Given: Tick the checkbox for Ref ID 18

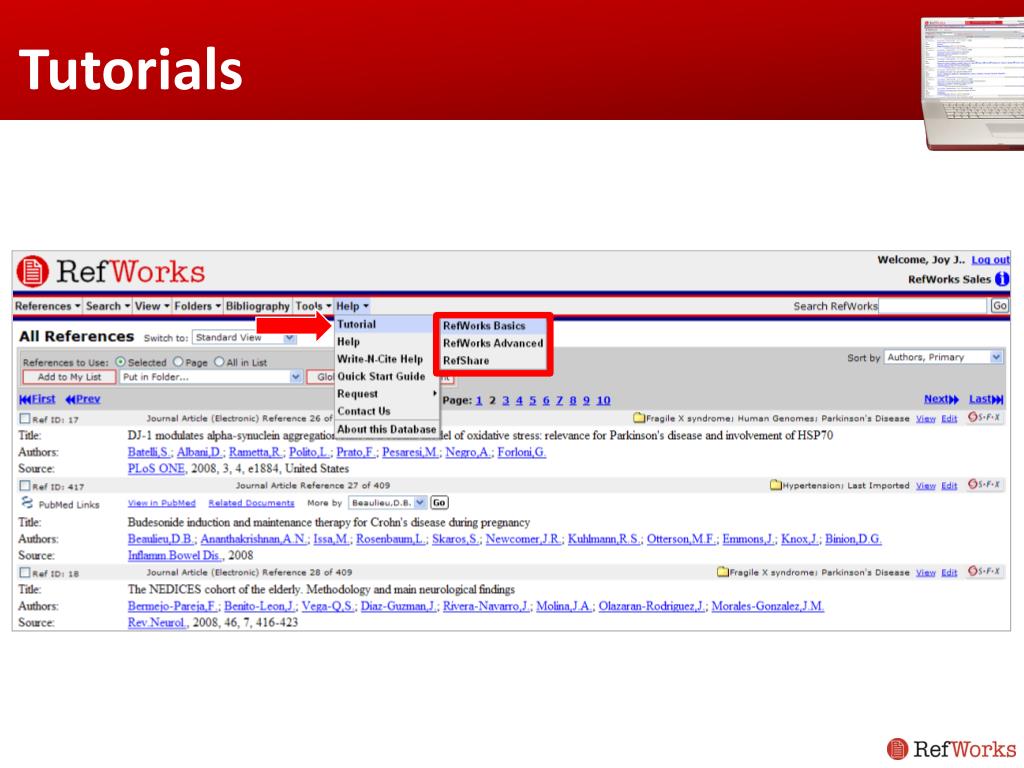Looking at the screenshot, I should pyautogui.click(x=25, y=573).
